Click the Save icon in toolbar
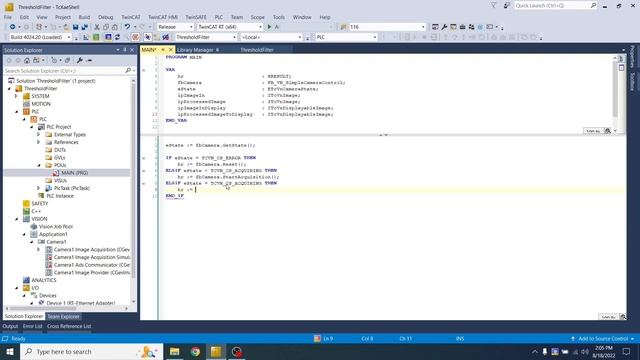Screen dimensions: 640x360 point(76,27)
